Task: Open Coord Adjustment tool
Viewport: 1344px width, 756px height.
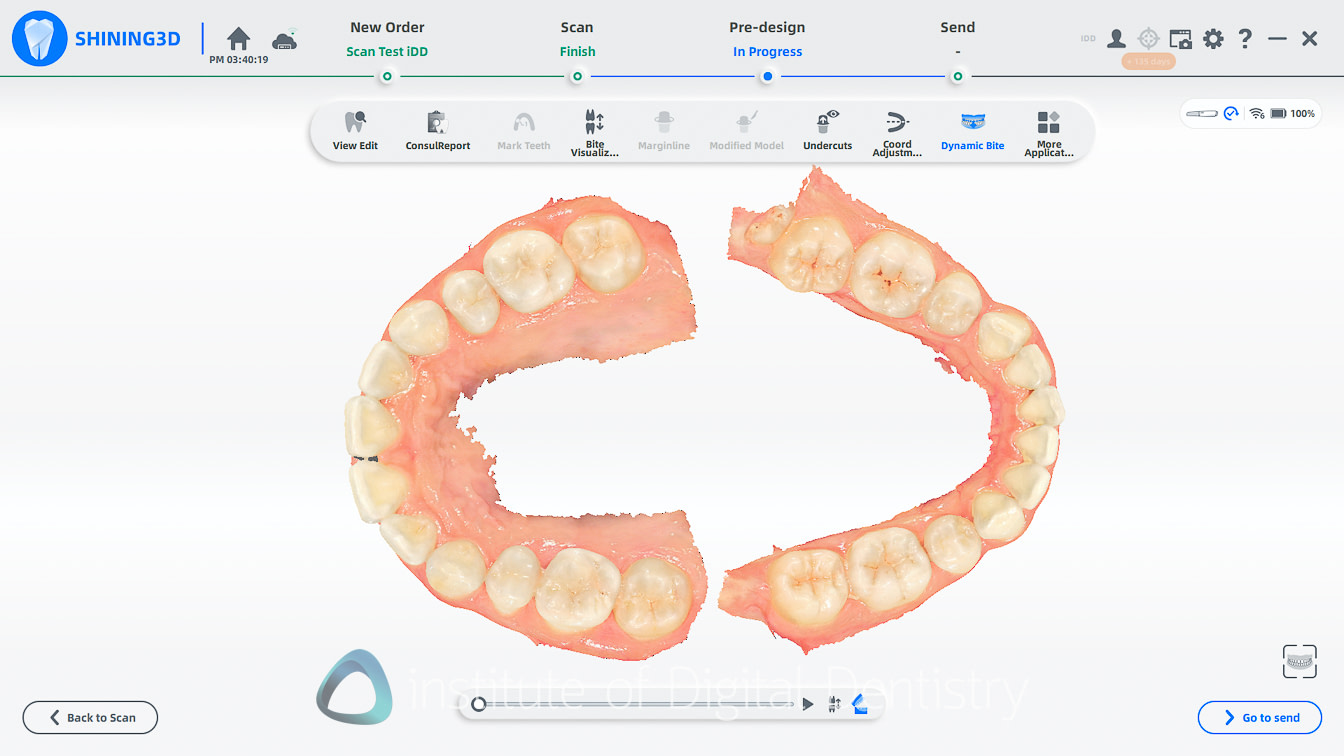Action: (897, 131)
